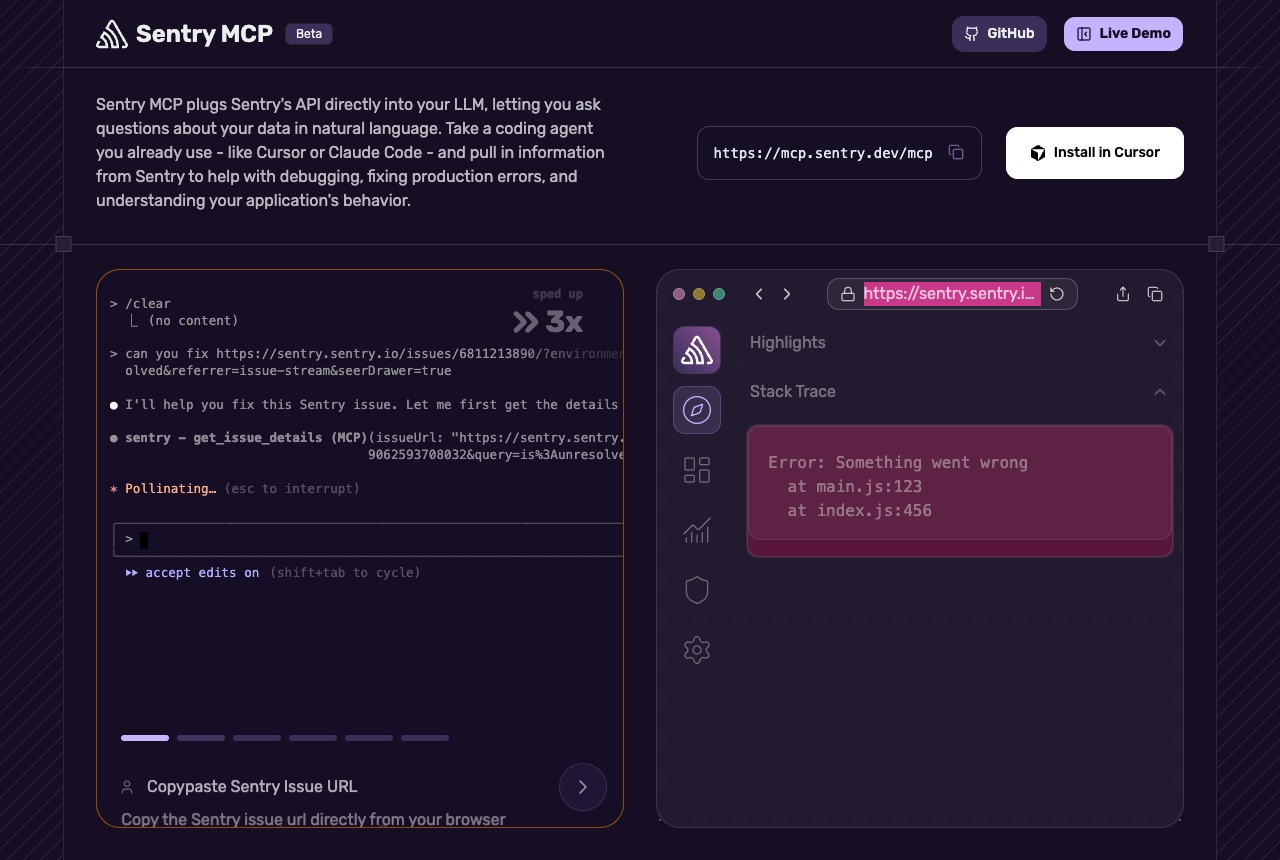Jump to the sixth demo step indicator
This screenshot has height=860, width=1280.
[x=425, y=738]
